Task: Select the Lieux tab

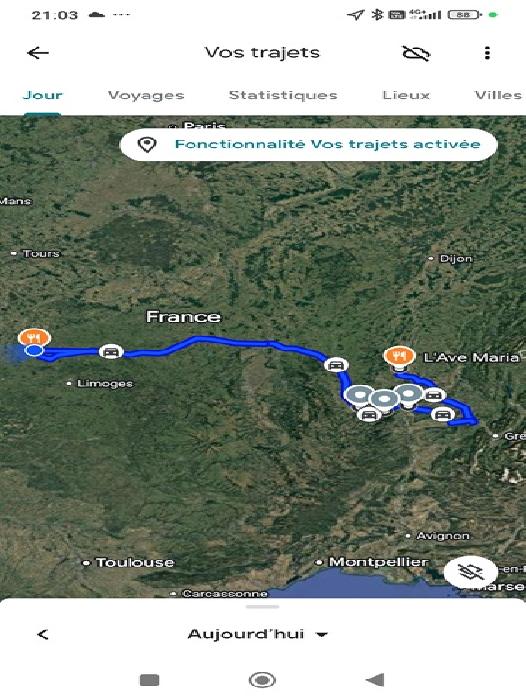Action: (406, 95)
